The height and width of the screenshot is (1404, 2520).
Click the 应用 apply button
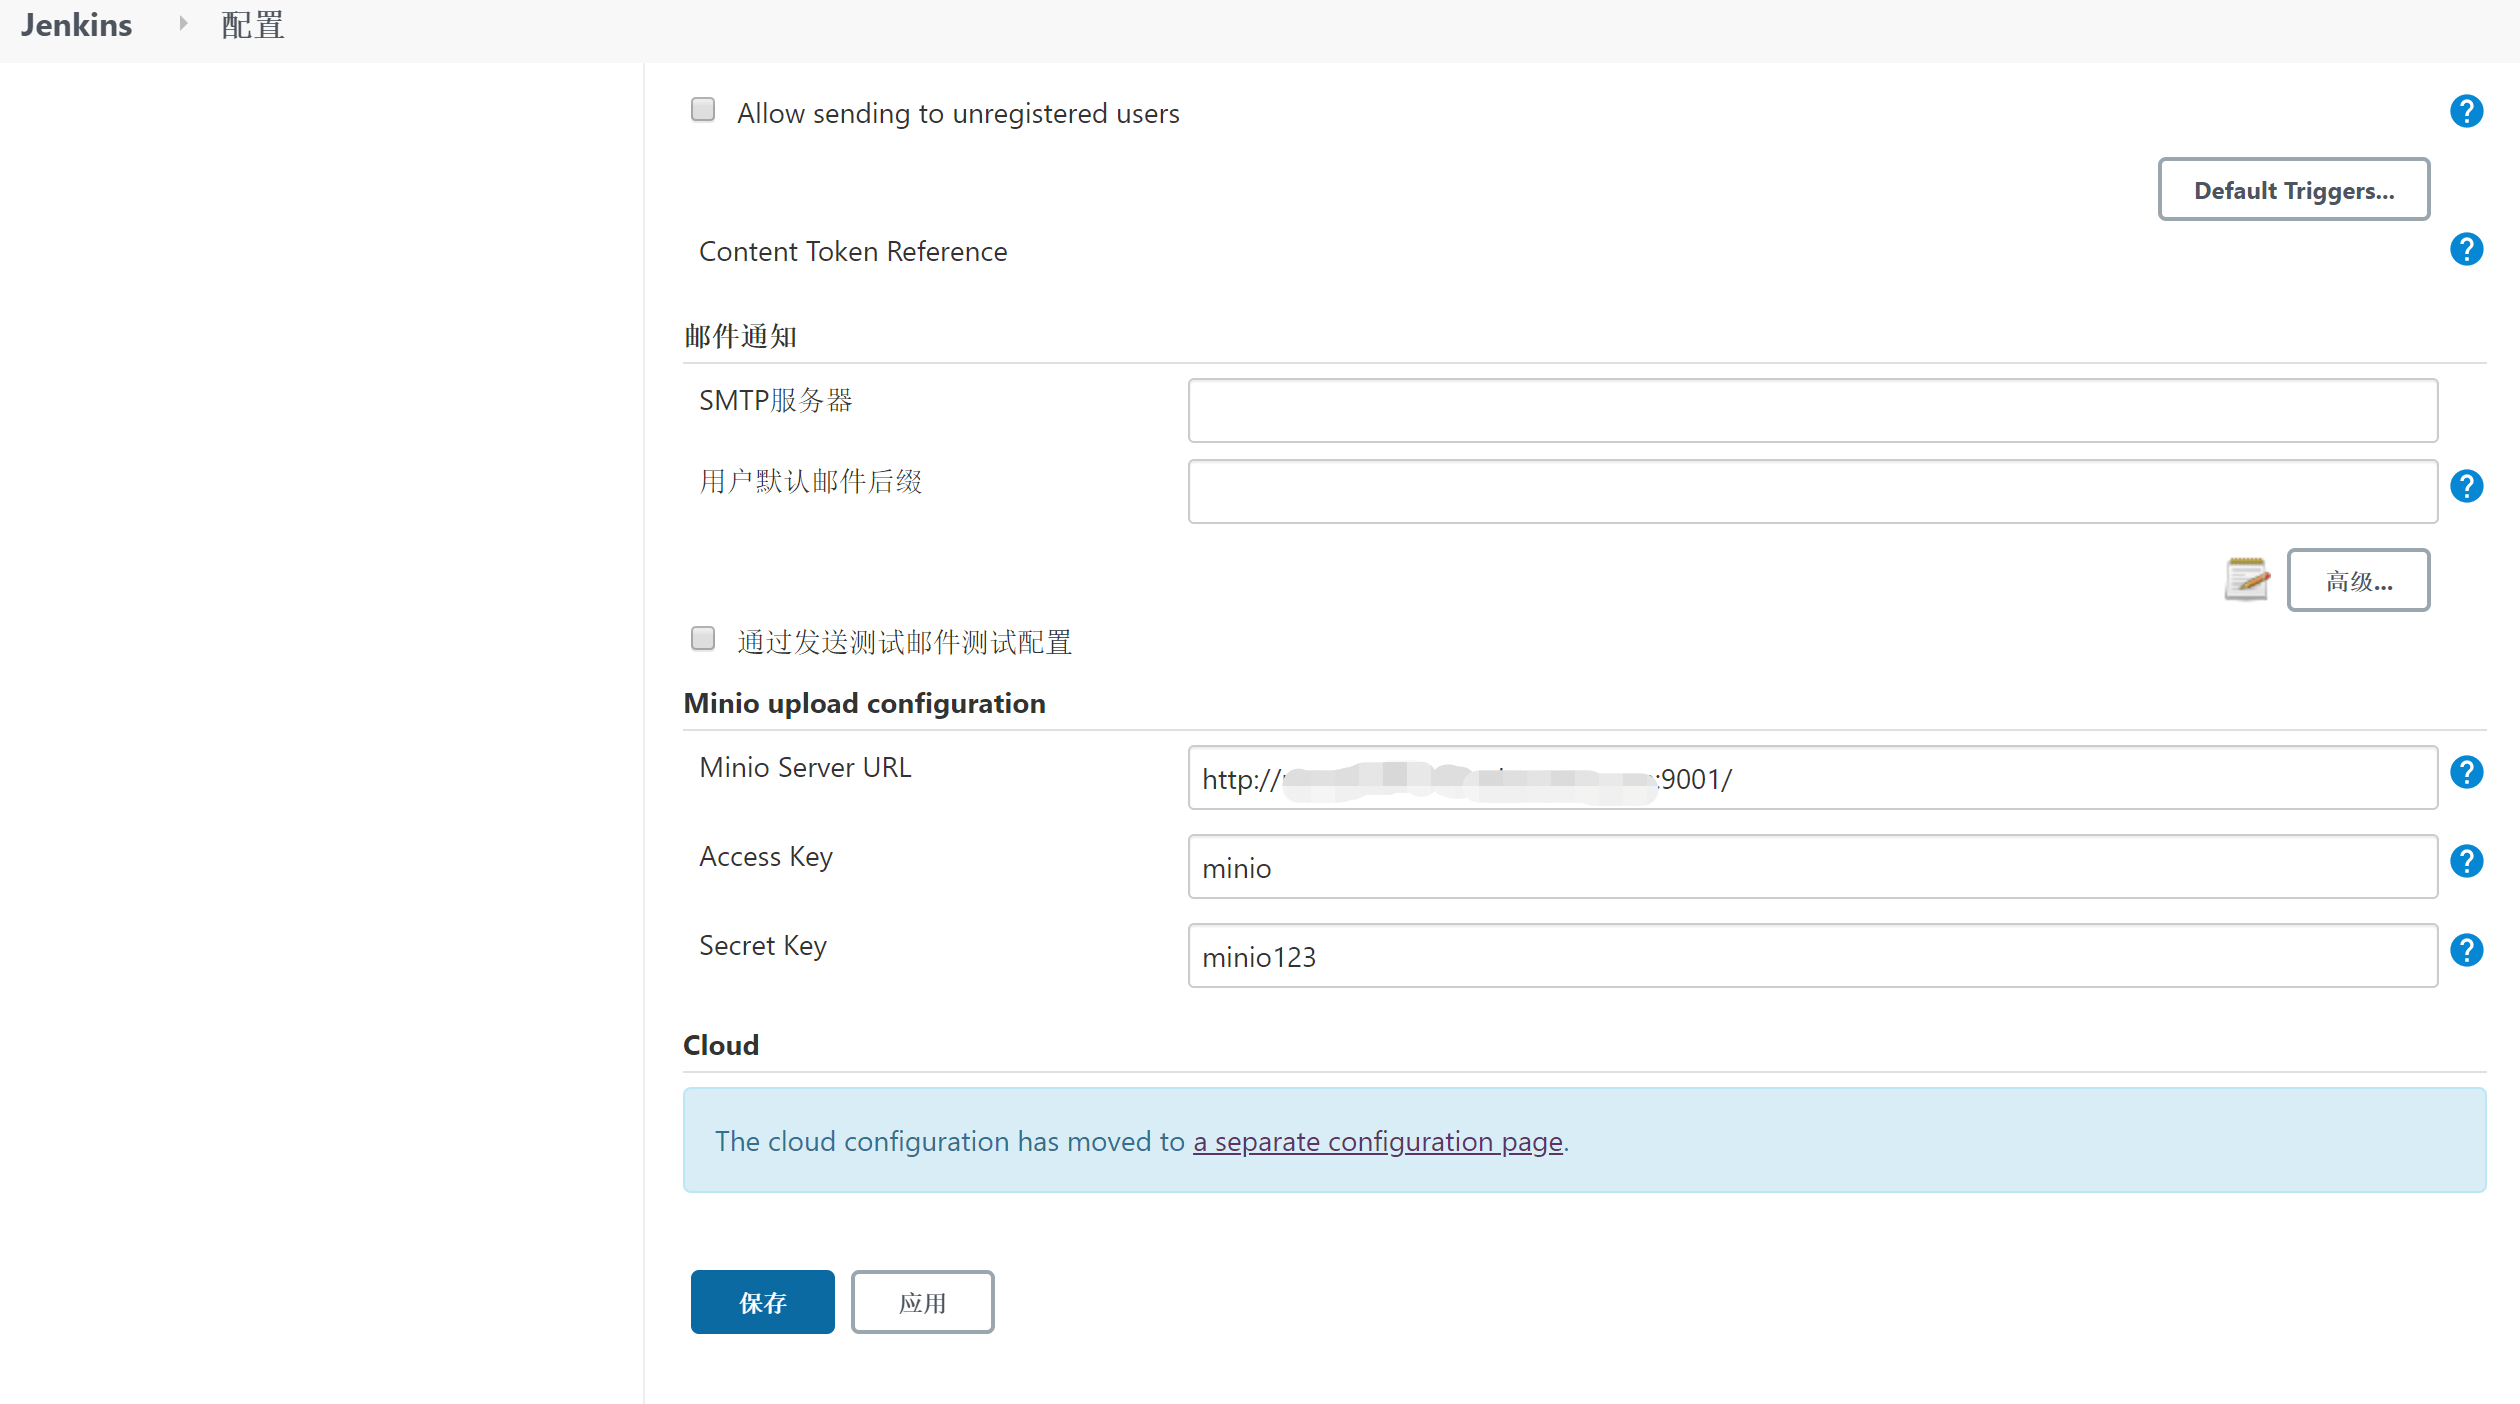click(922, 1302)
